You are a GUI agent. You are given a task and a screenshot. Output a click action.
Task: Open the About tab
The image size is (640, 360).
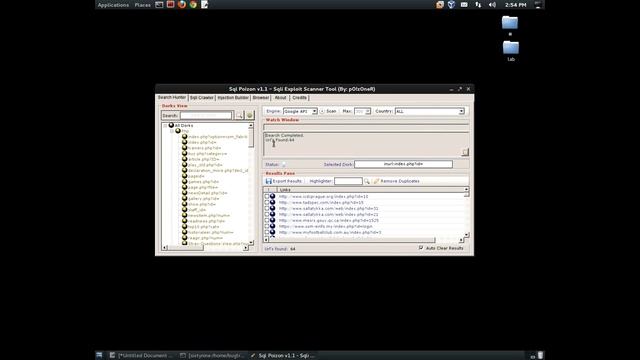(x=280, y=98)
